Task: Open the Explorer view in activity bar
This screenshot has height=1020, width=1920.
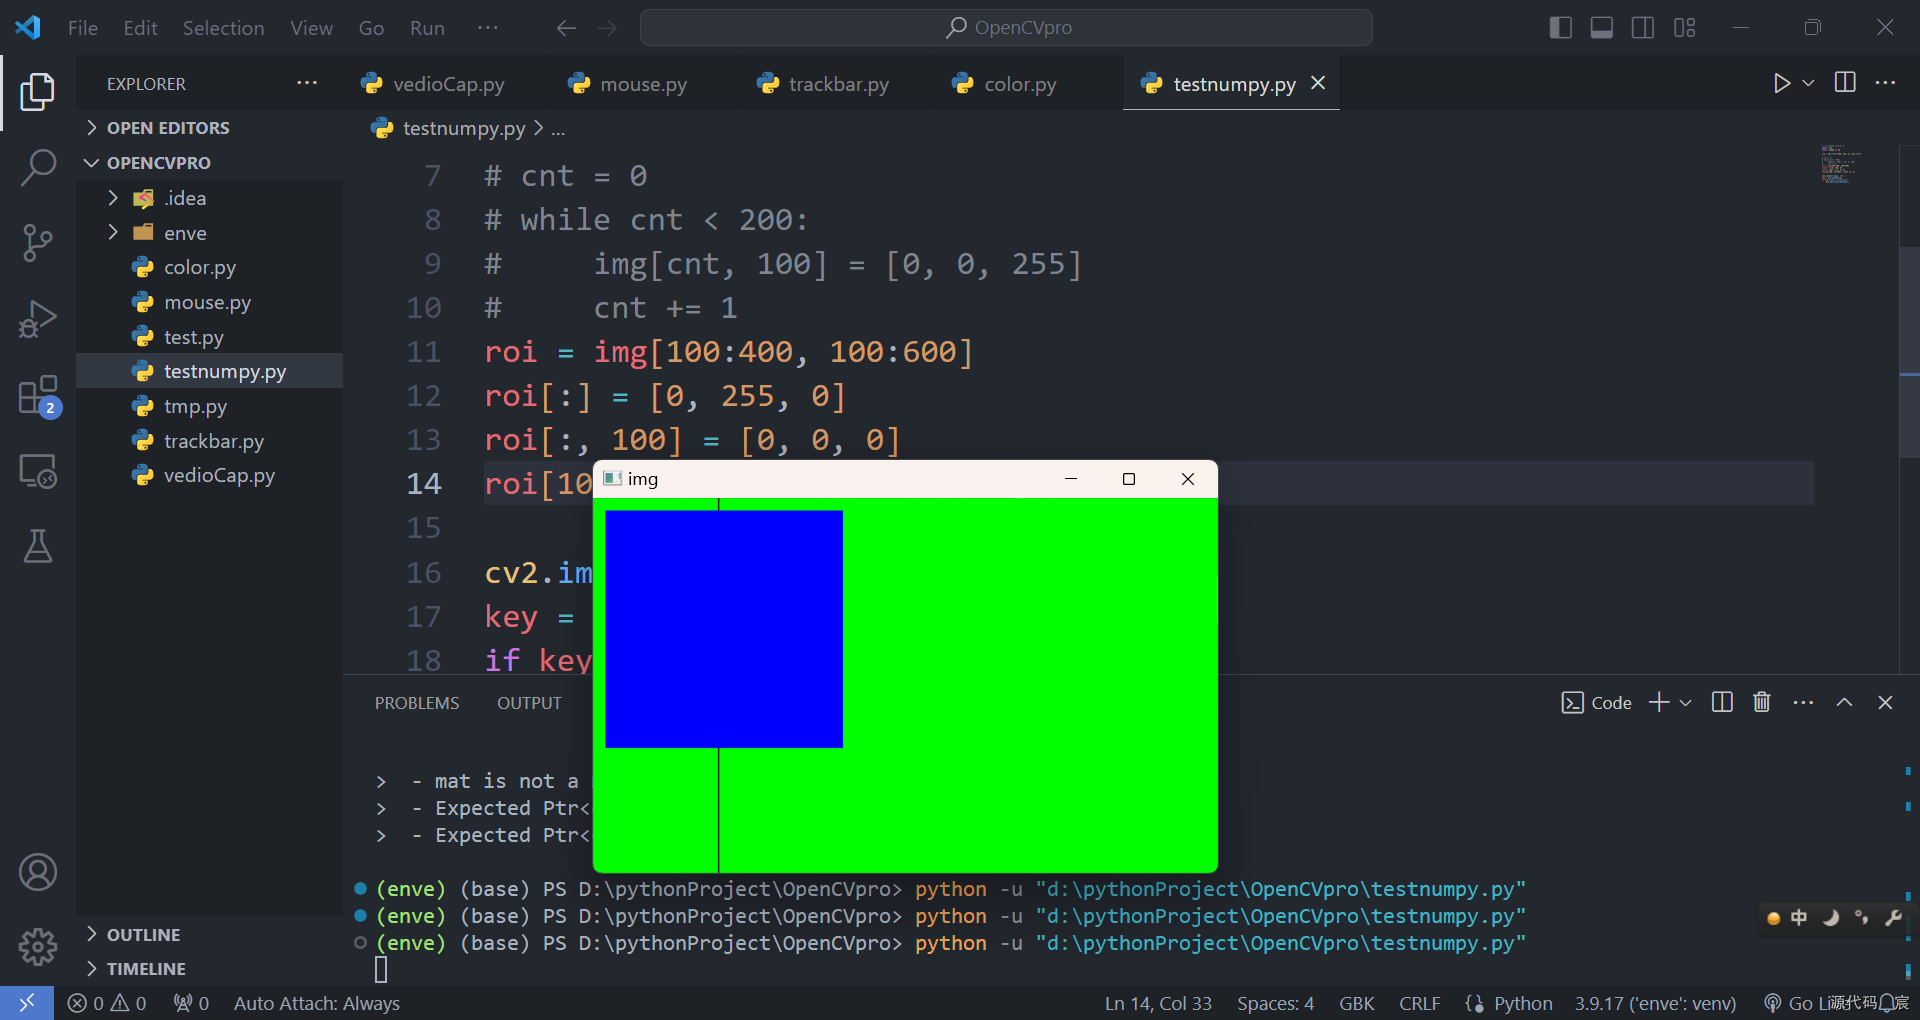Action: pyautogui.click(x=38, y=92)
